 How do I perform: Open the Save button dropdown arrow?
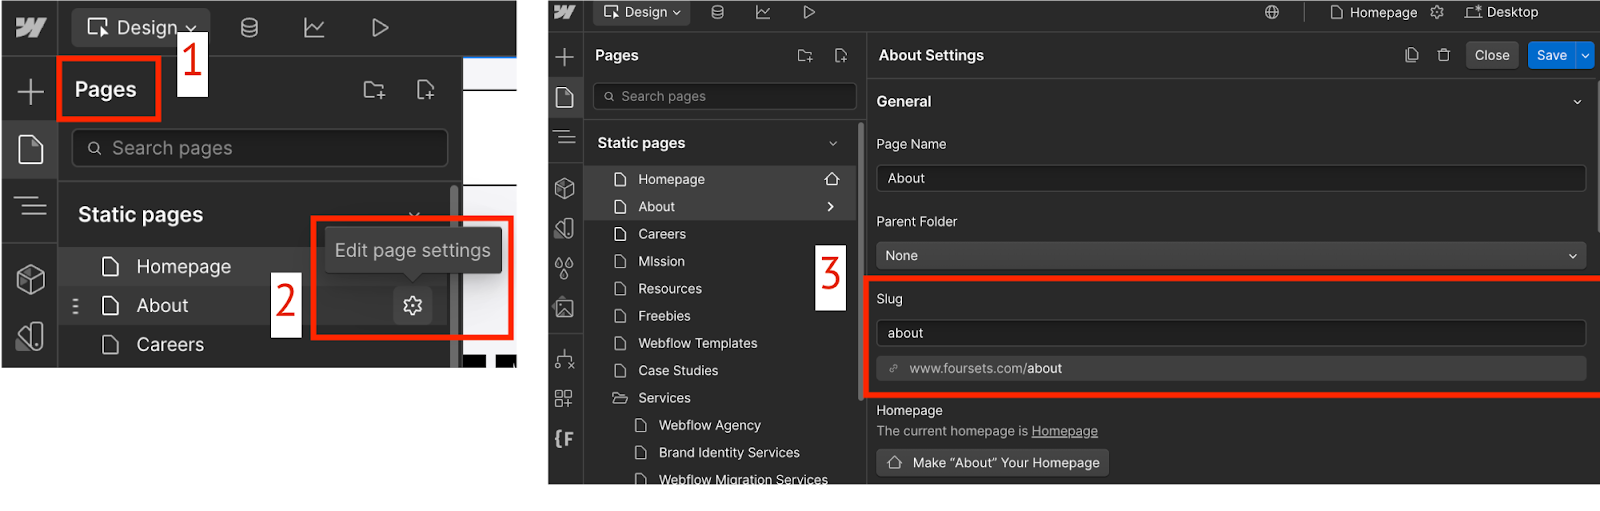[x=1585, y=55]
